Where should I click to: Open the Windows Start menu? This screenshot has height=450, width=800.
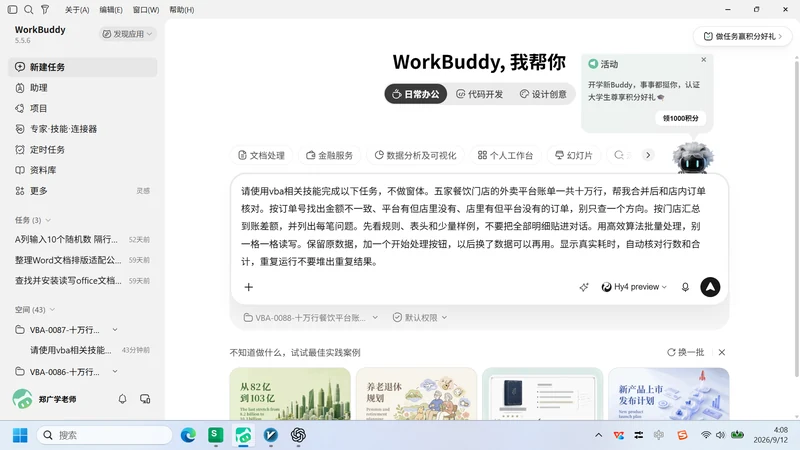pyautogui.click(x=20, y=435)
